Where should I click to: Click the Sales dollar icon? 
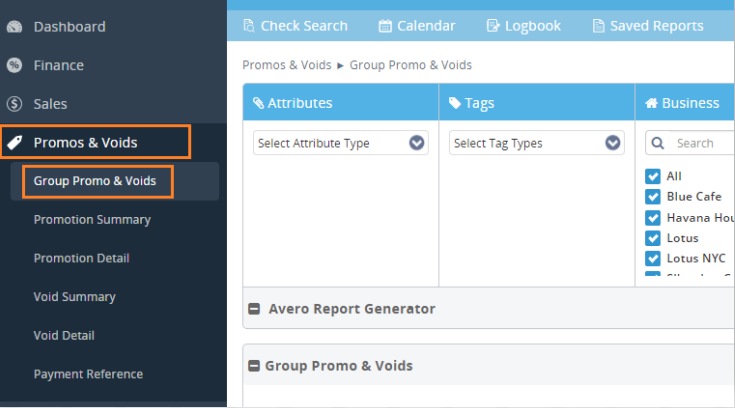(x=14, y=104)
